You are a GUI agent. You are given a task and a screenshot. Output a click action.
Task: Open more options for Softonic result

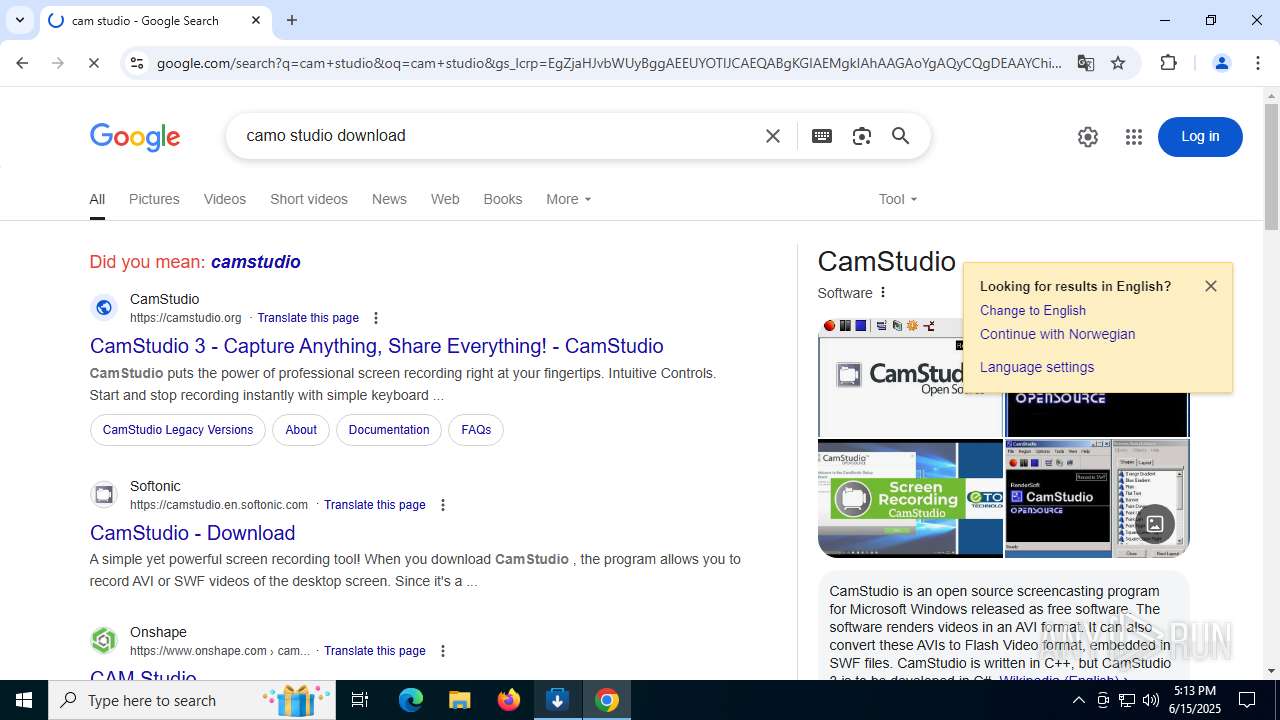tap(443, 505)
